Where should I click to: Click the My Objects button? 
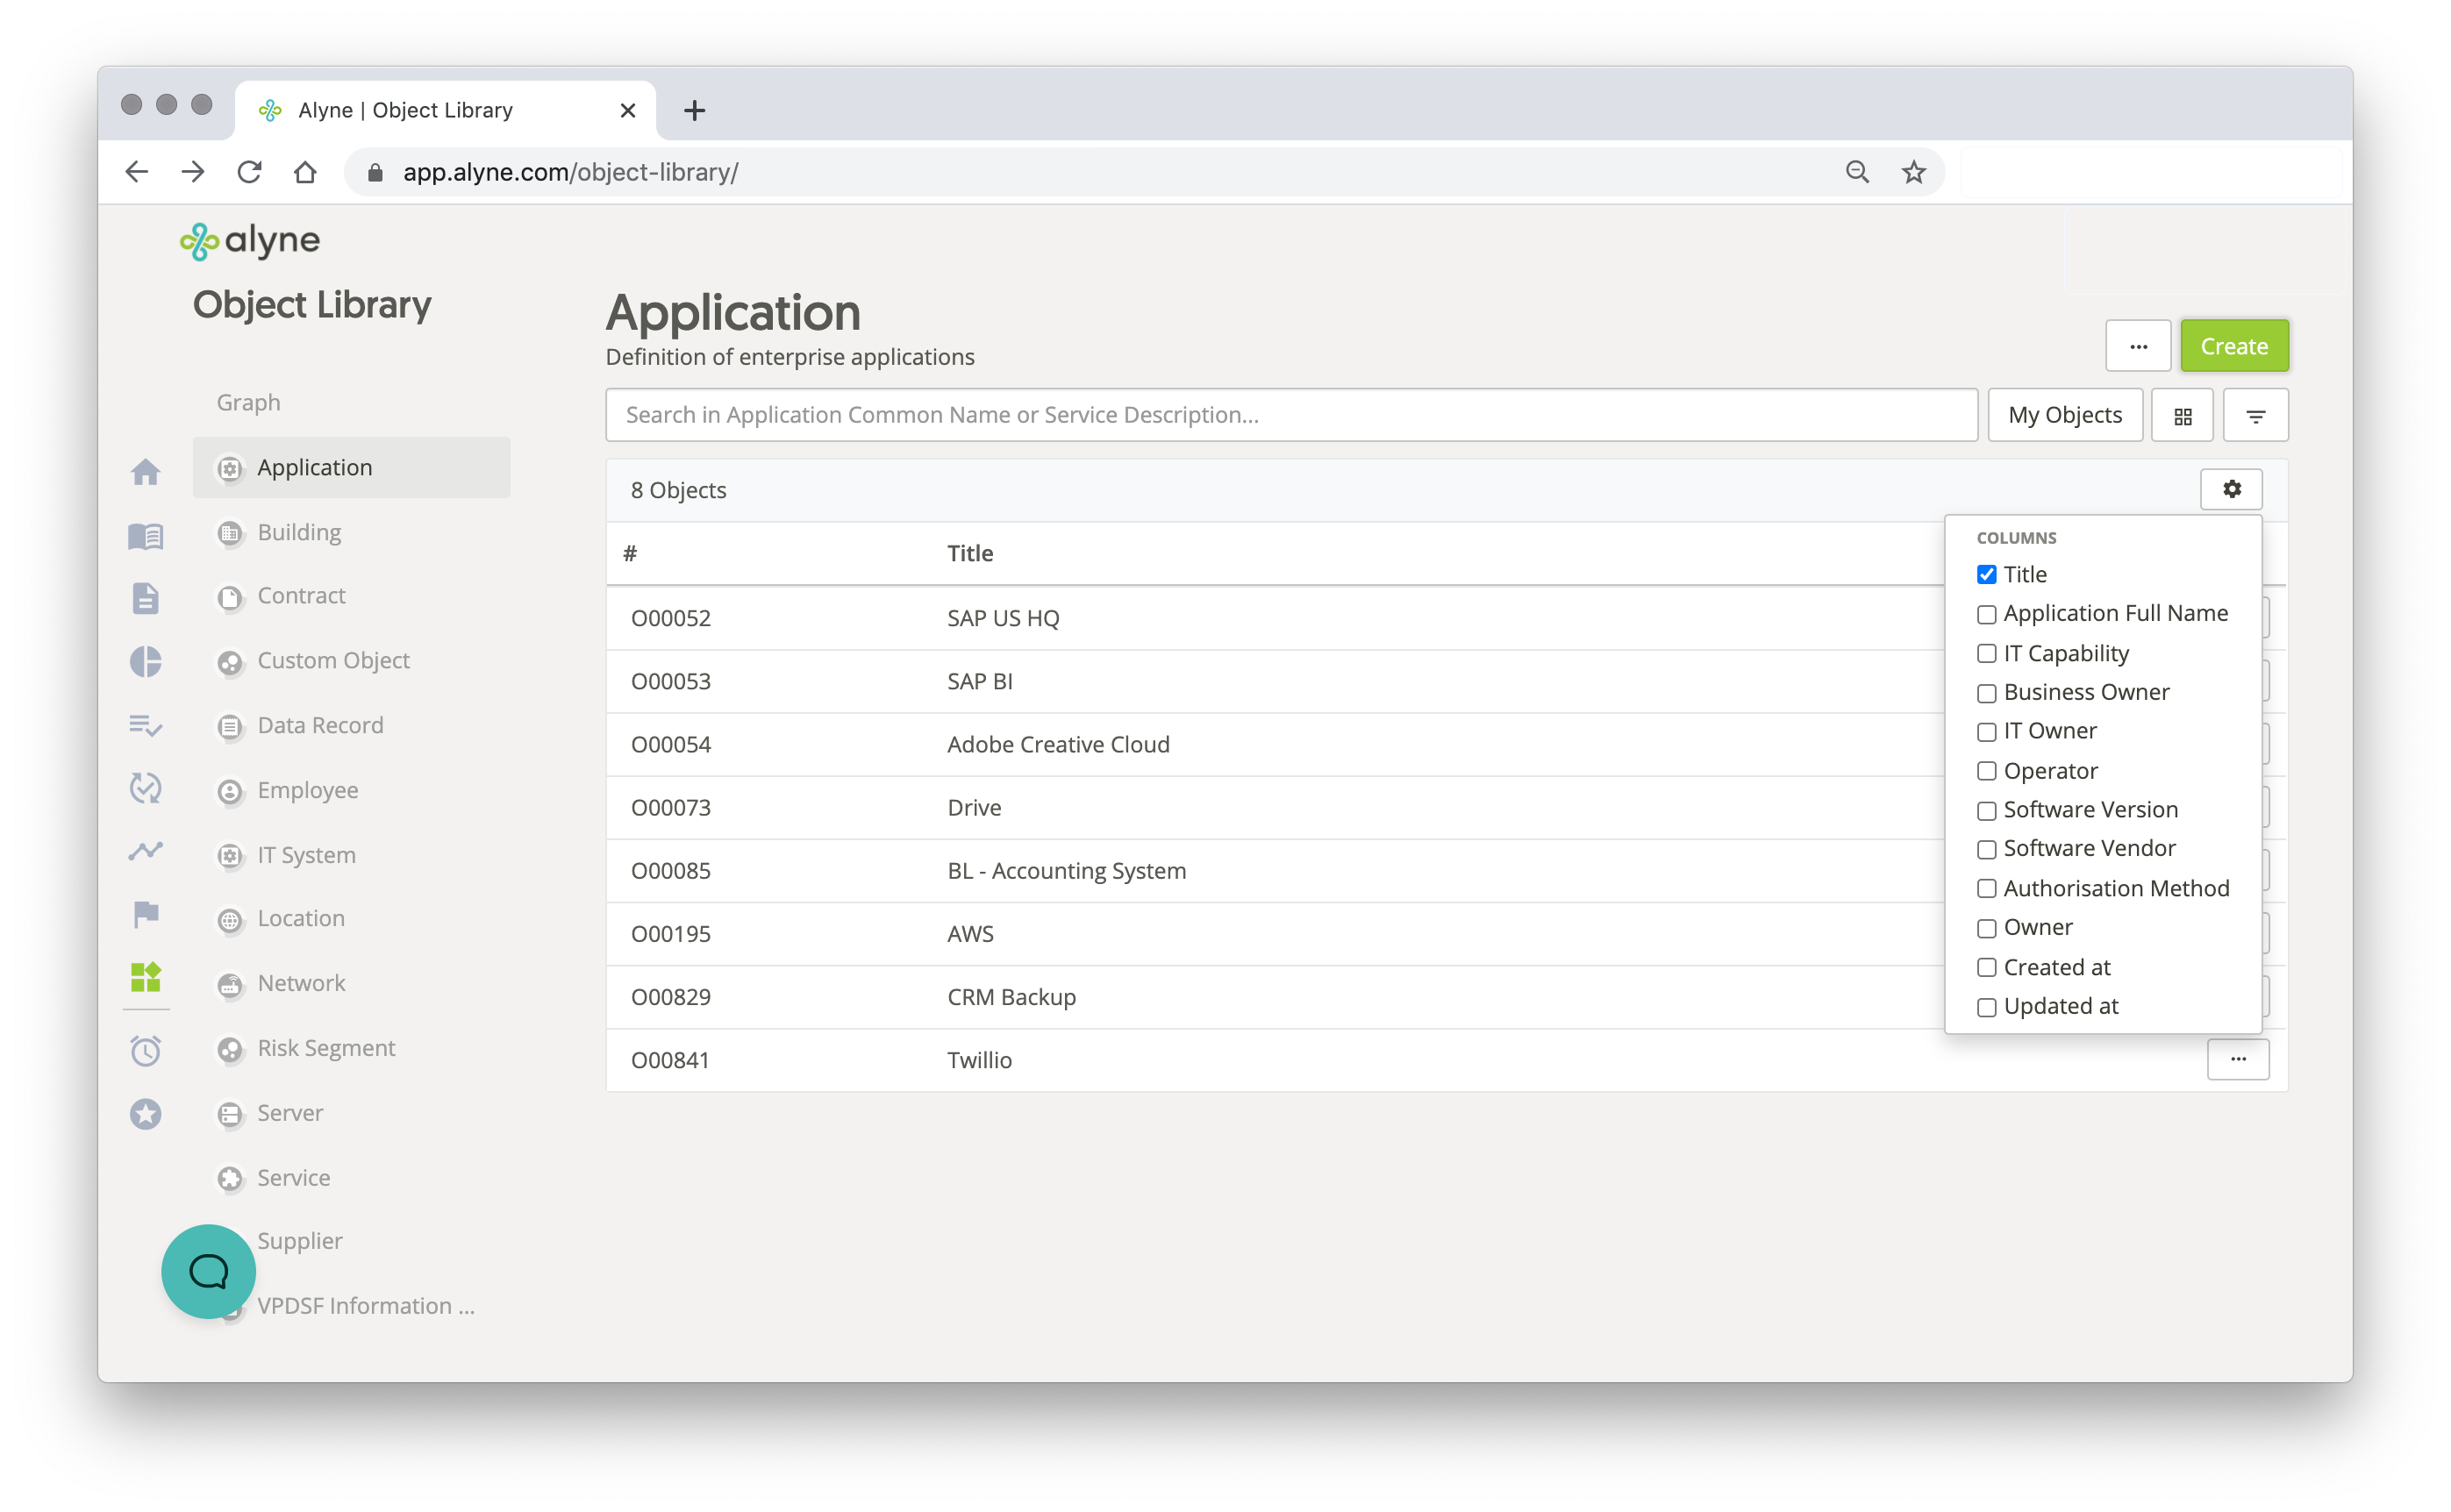2064,416
